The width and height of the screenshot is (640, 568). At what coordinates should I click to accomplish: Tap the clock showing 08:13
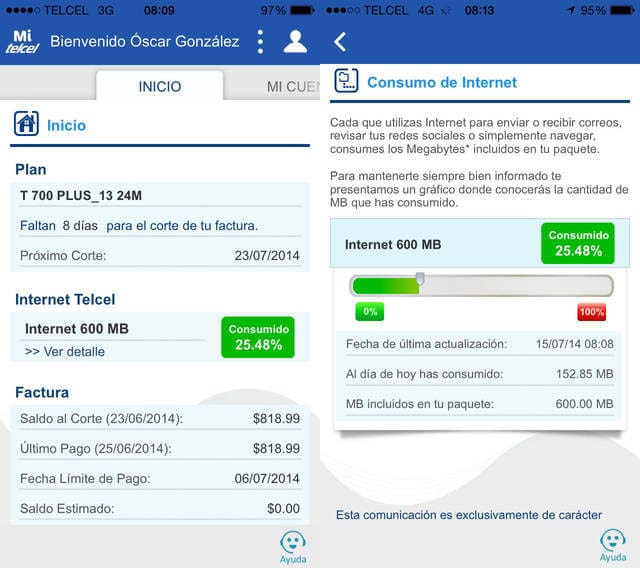click(479, 10)
